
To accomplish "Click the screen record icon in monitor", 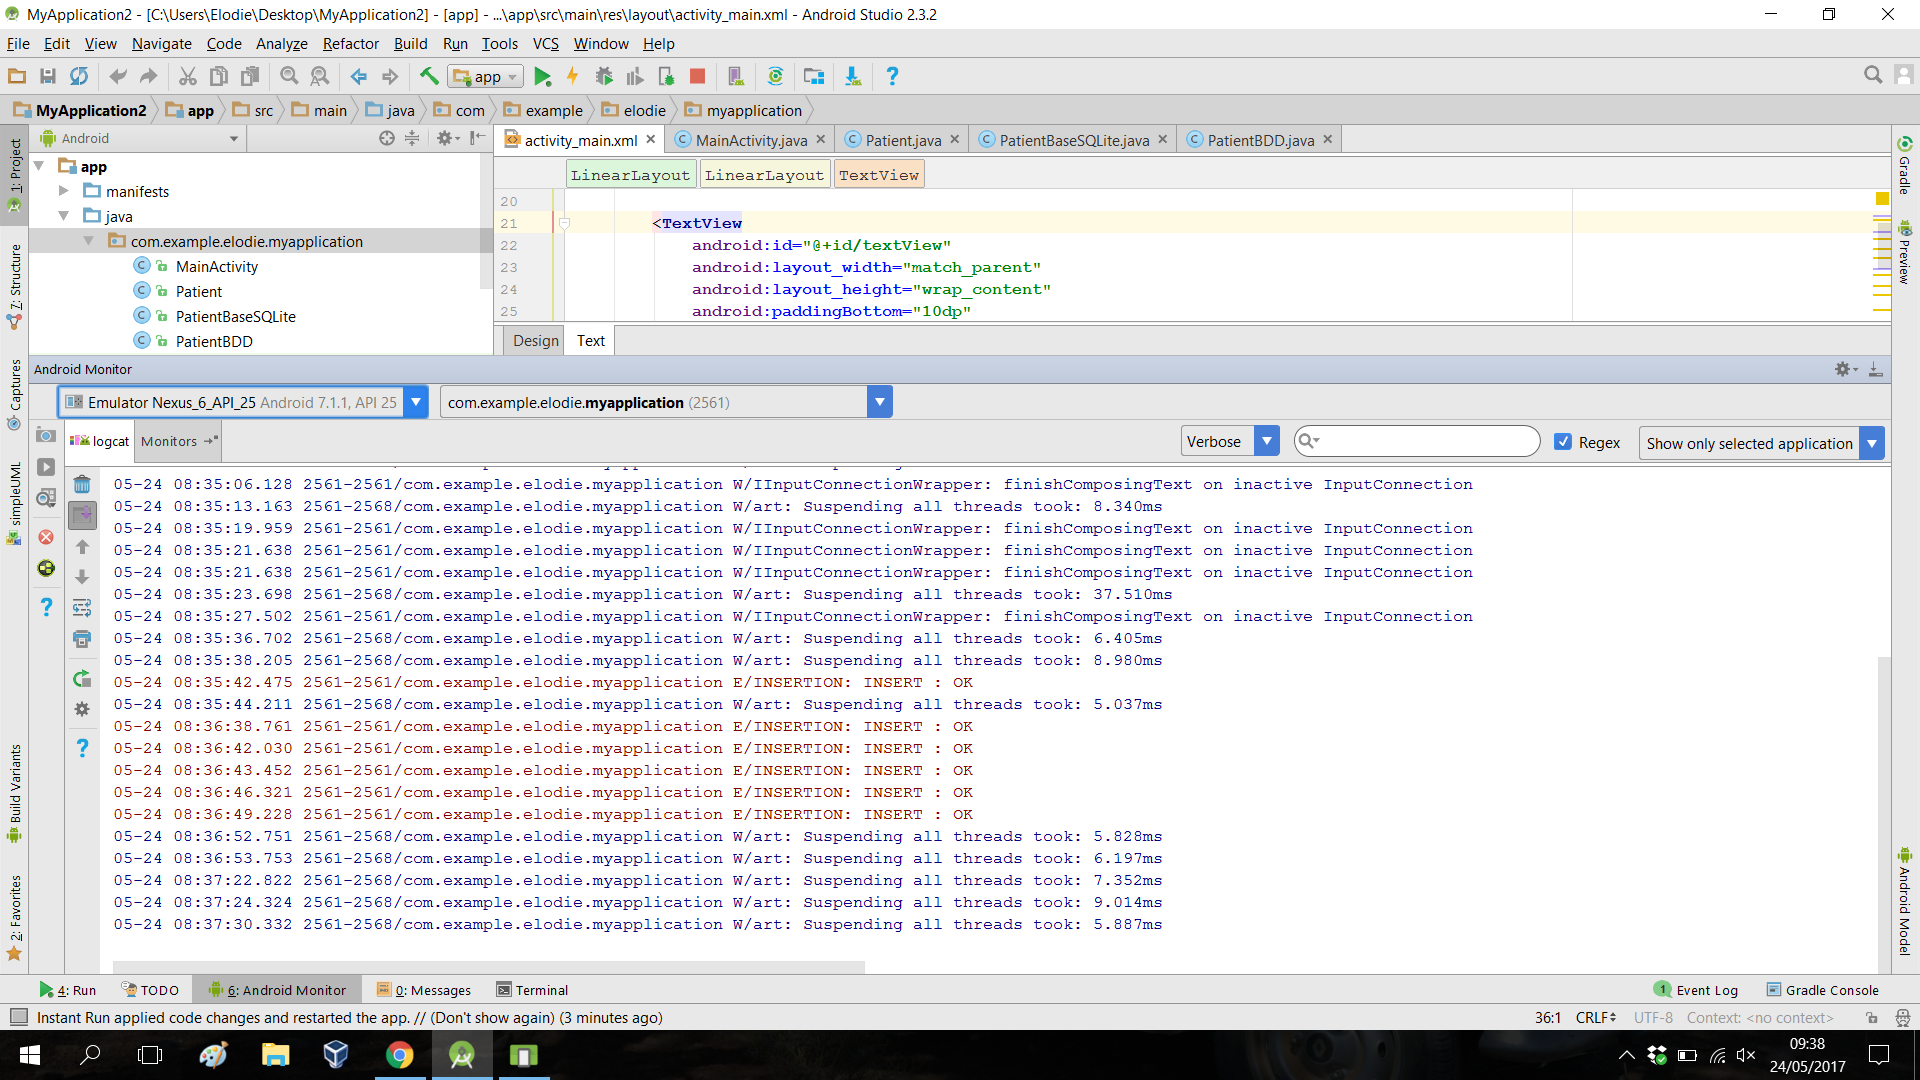I will pos(46,467).
